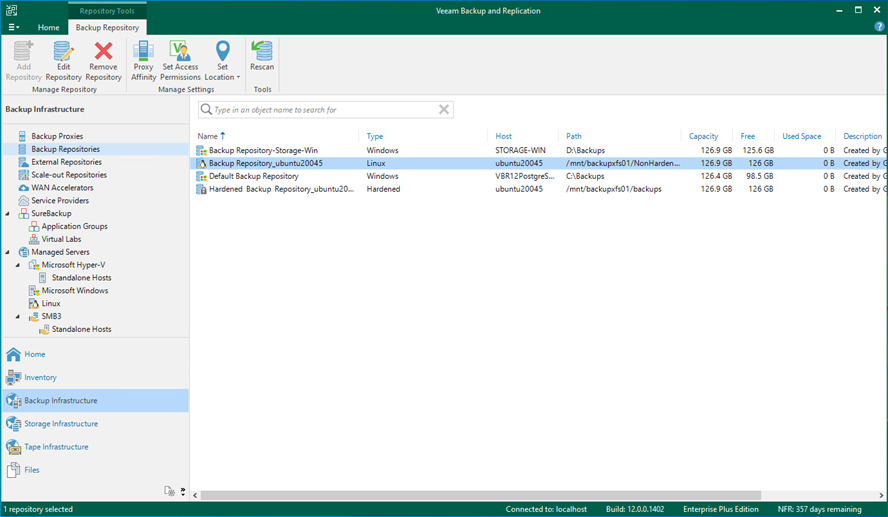
Task: Switch to the Home ribbon tab
Action: pyautogui.click(x=48, y=27)
